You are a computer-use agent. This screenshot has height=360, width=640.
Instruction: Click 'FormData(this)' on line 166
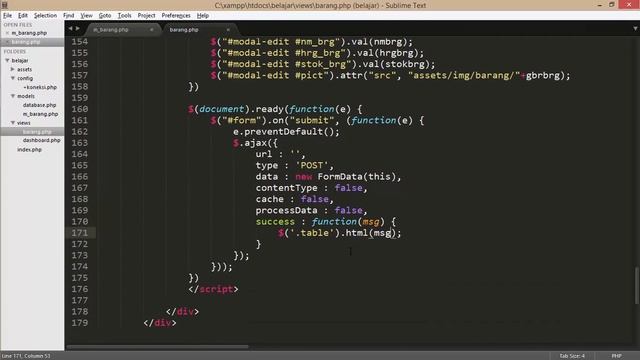(x=357, y=177)
